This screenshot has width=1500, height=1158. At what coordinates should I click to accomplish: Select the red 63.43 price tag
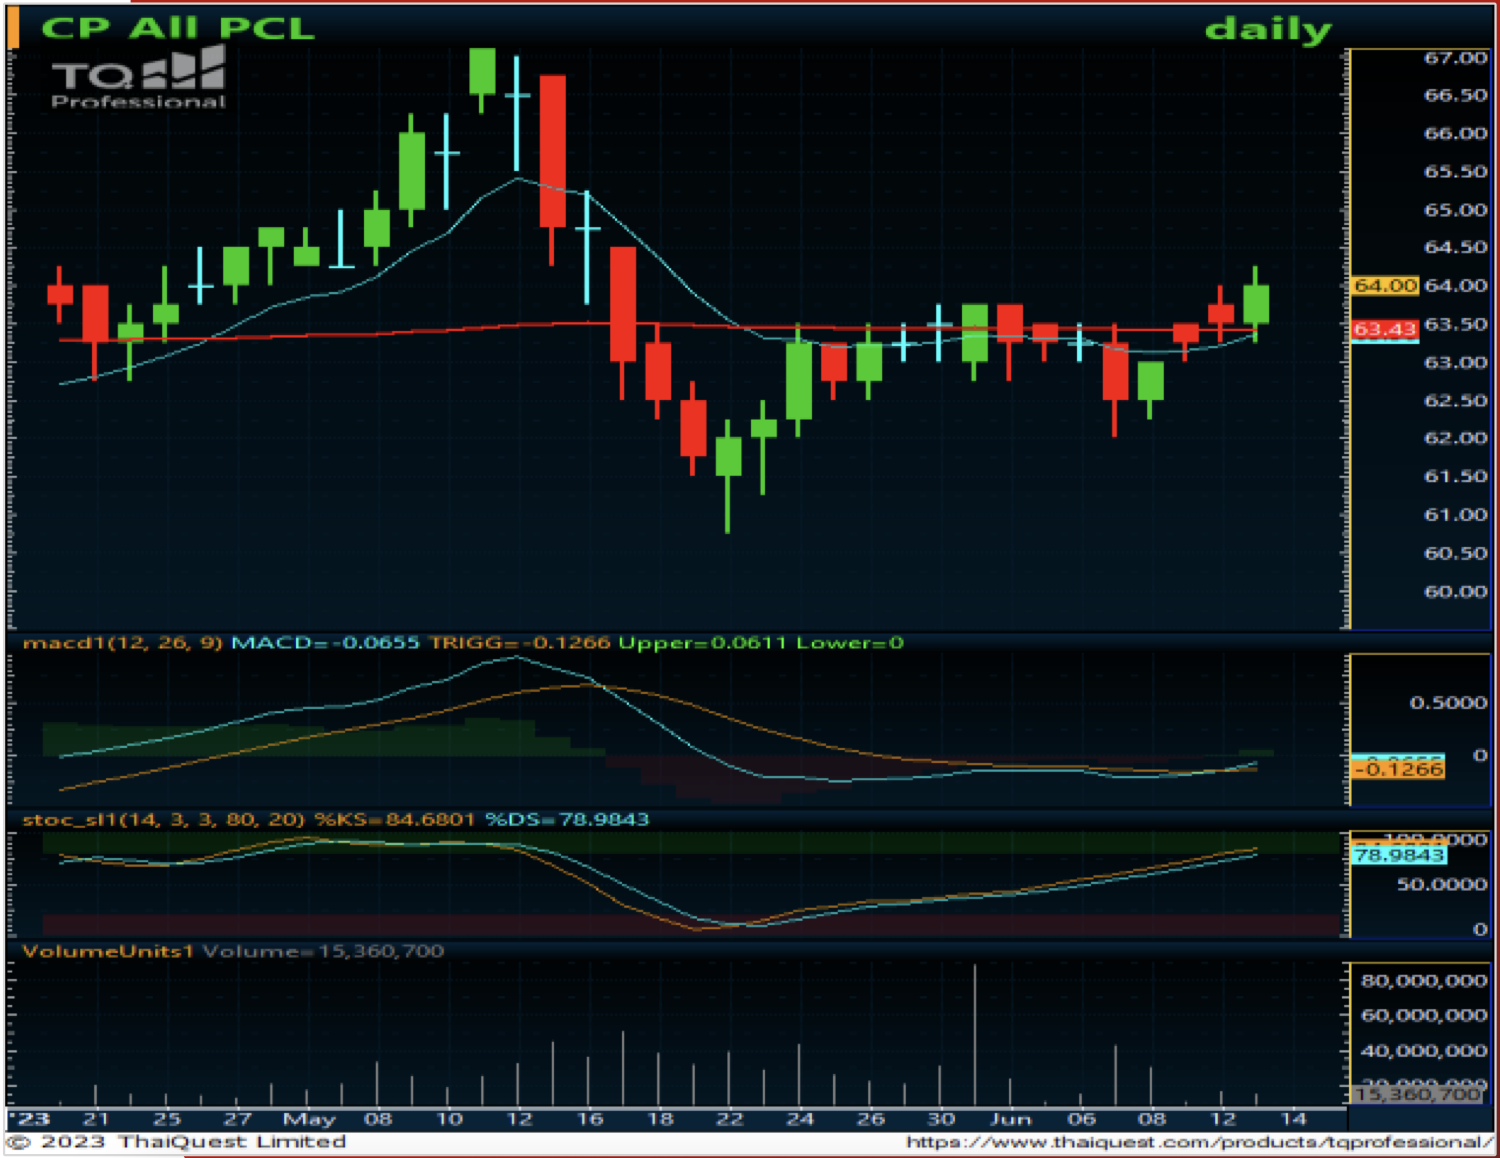[1385, 329]
